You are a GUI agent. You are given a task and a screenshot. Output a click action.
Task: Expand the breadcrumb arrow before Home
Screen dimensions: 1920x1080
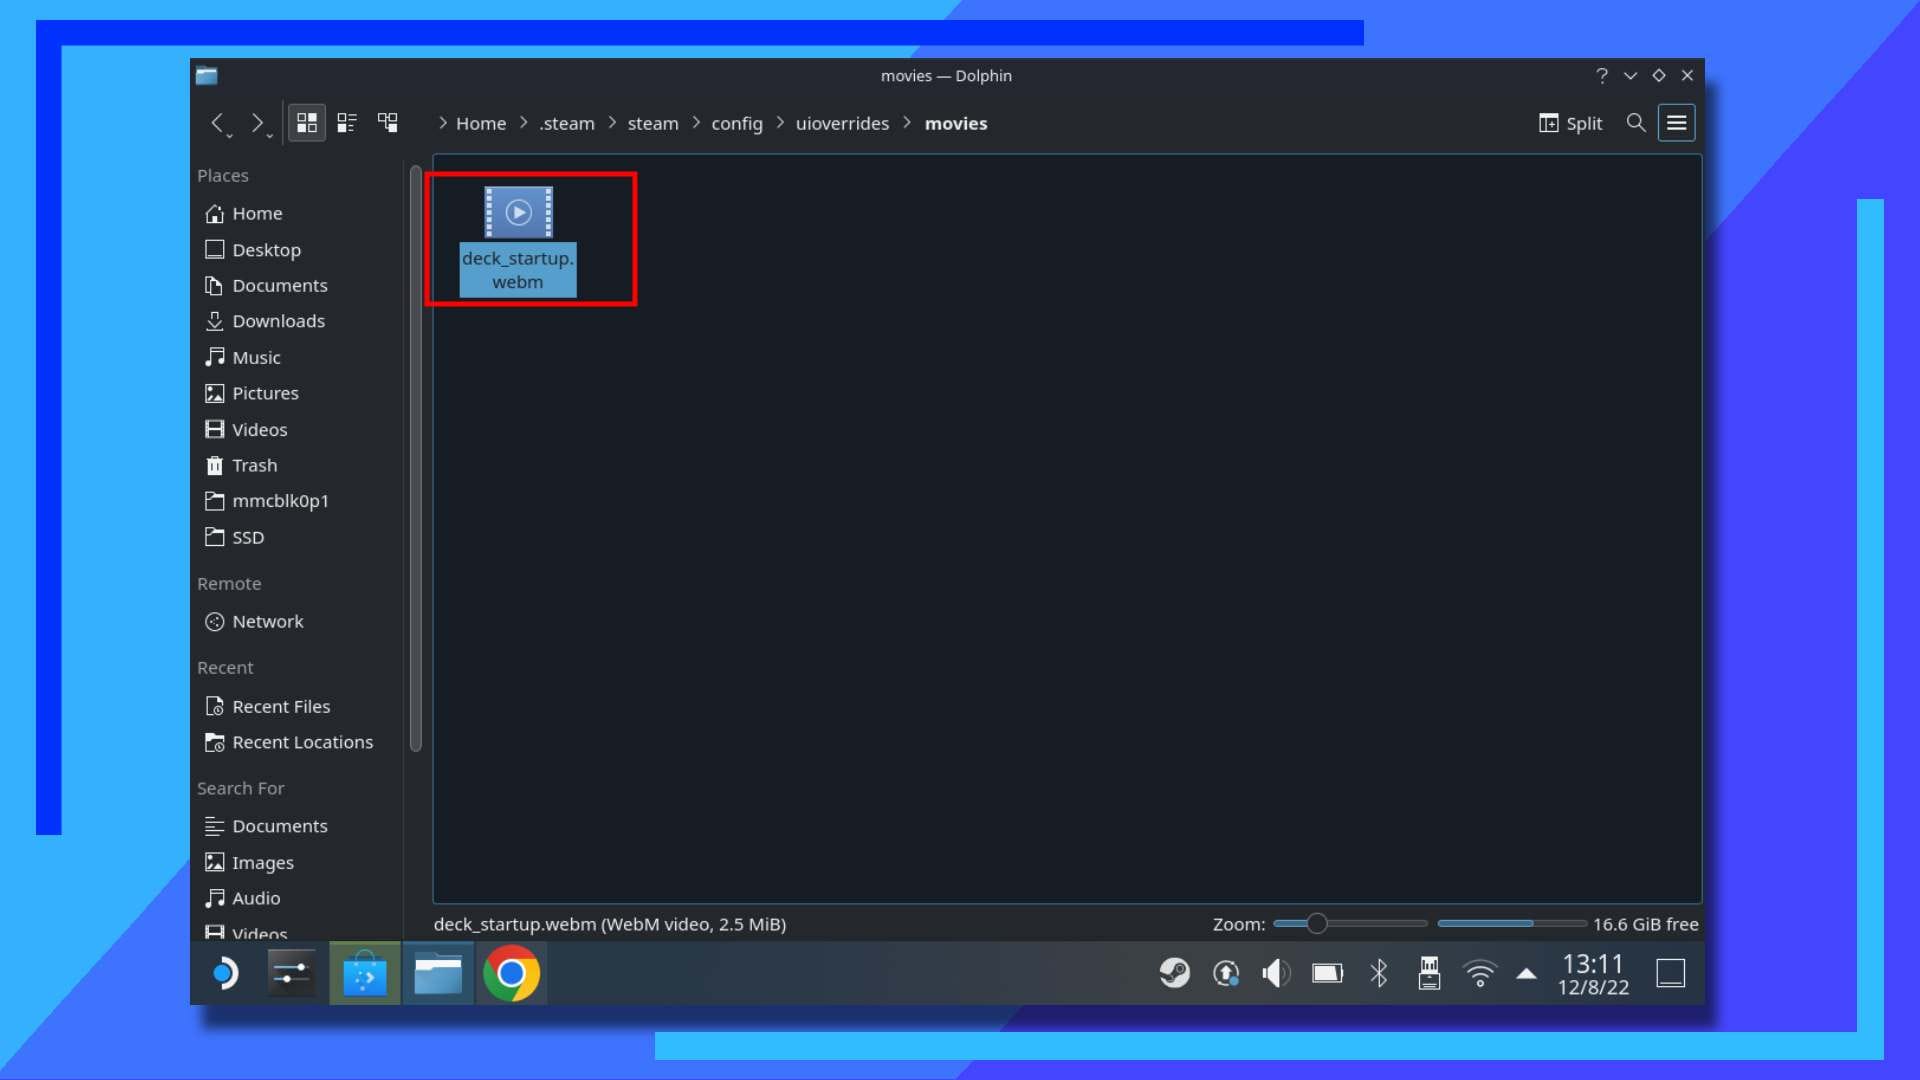(443, 123)
